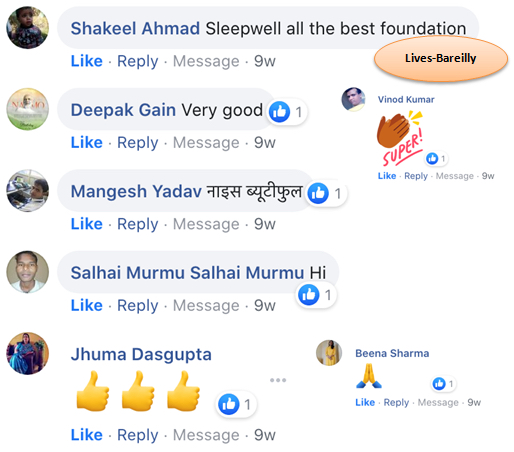Click the folded hands emoji in Beena Sharma's comment
Image resolution: width=514 pixels, height=452 pixels.
(369, 376)
